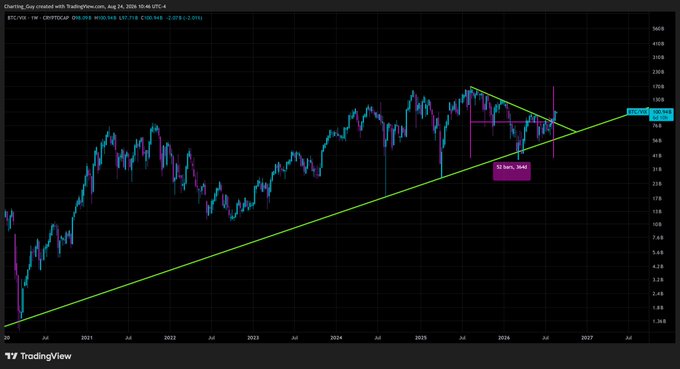Click the change value −2.07B (−2.01%)

[x=185, y=18]
